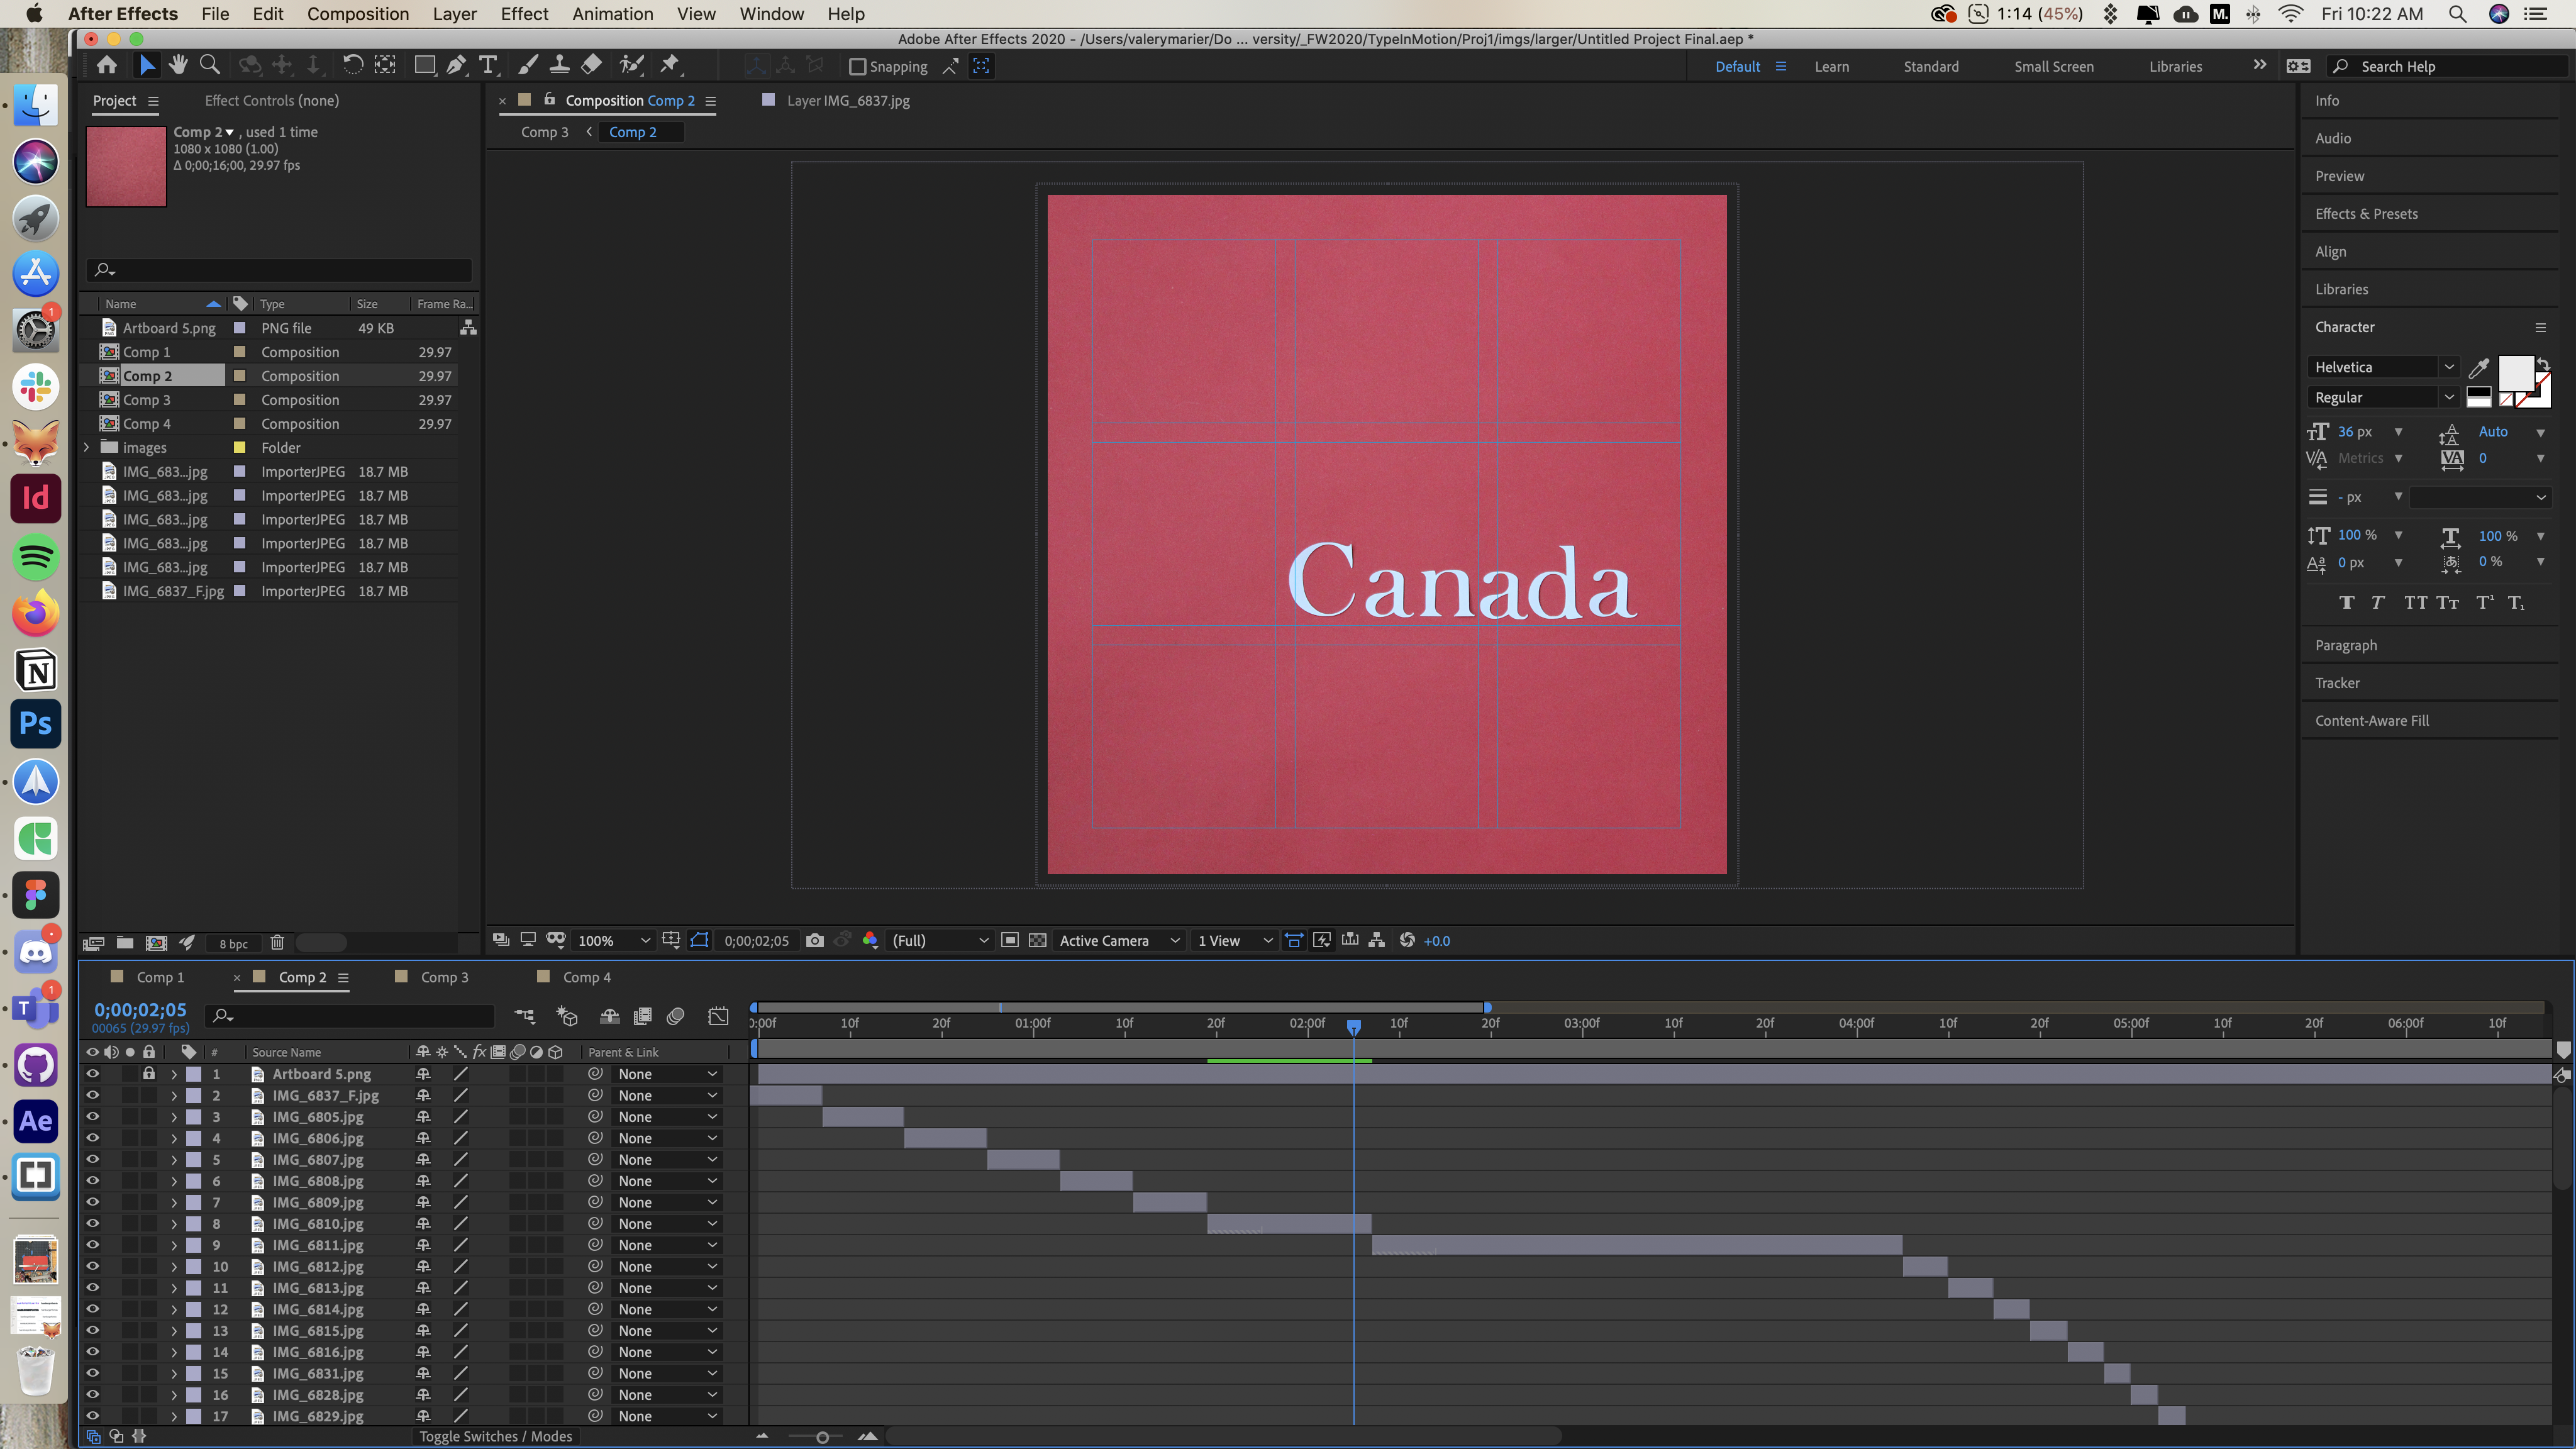Open the Effects & Presets panel

pos(2366,214)
